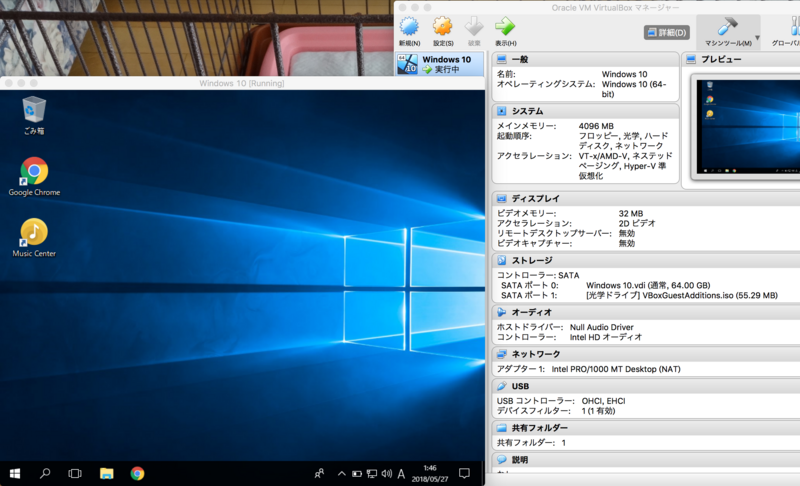Click the 4096 MB main memory value

(596, 126)
